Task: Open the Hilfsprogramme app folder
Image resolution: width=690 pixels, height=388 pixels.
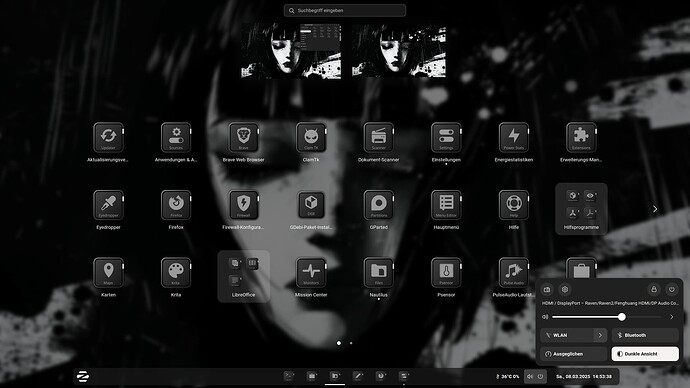Action: [x=581, y=209]
